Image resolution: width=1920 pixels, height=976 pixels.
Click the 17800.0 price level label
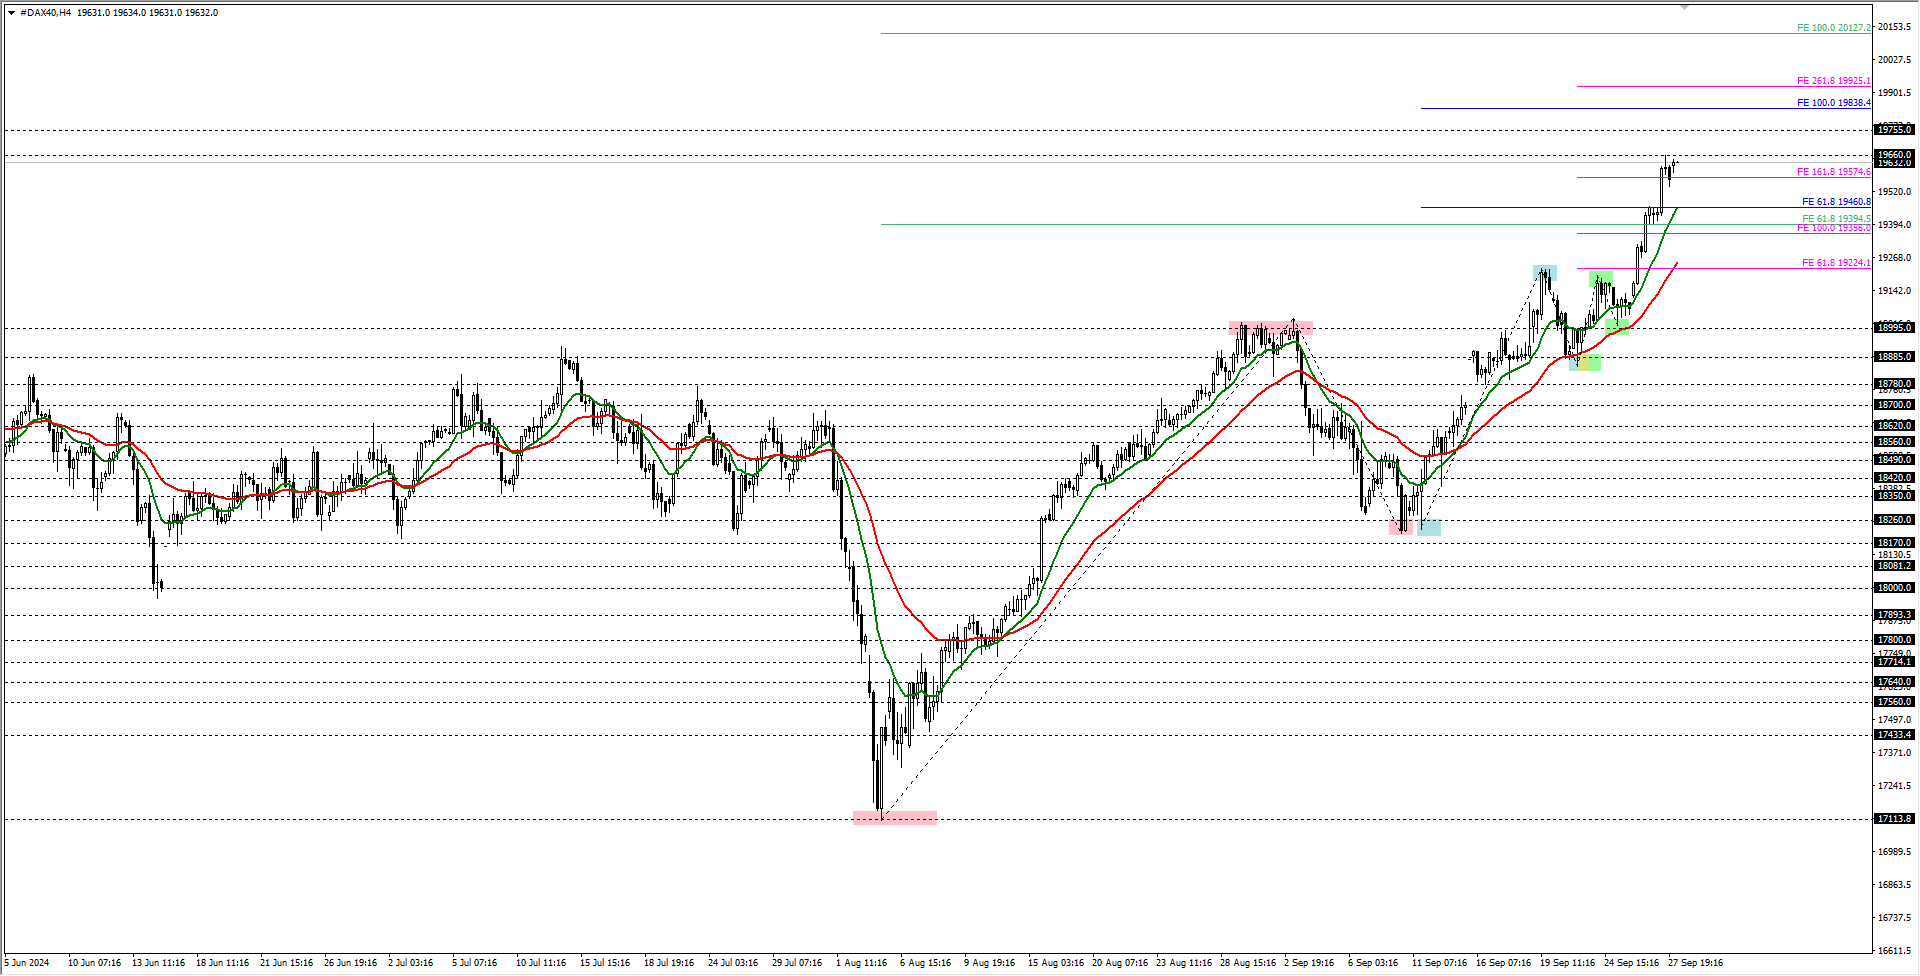click(x=1894, y=640)
